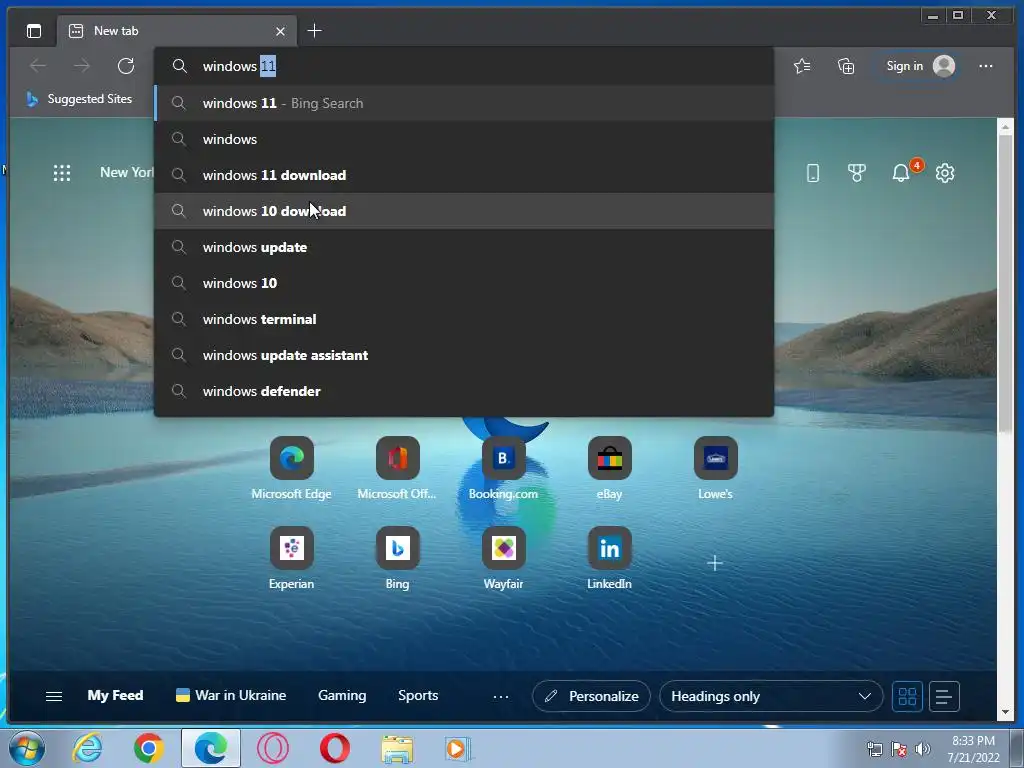Open the tab actions menu icon
Viewport: 1024px width, 768px height.
(x=34, y=31)
